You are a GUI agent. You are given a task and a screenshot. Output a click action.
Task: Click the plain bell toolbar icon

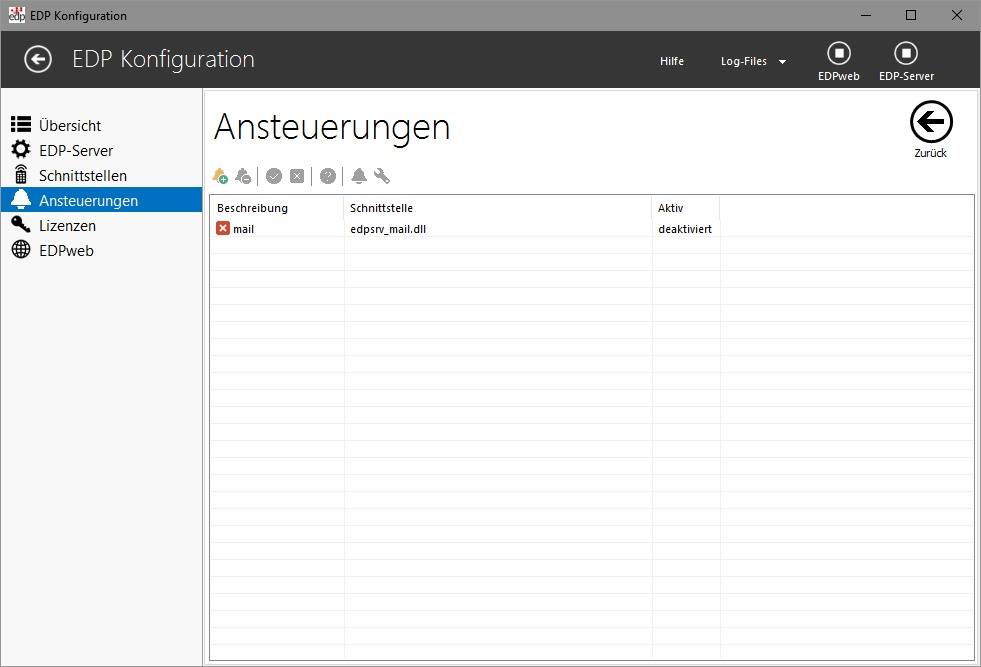point(359,176)
